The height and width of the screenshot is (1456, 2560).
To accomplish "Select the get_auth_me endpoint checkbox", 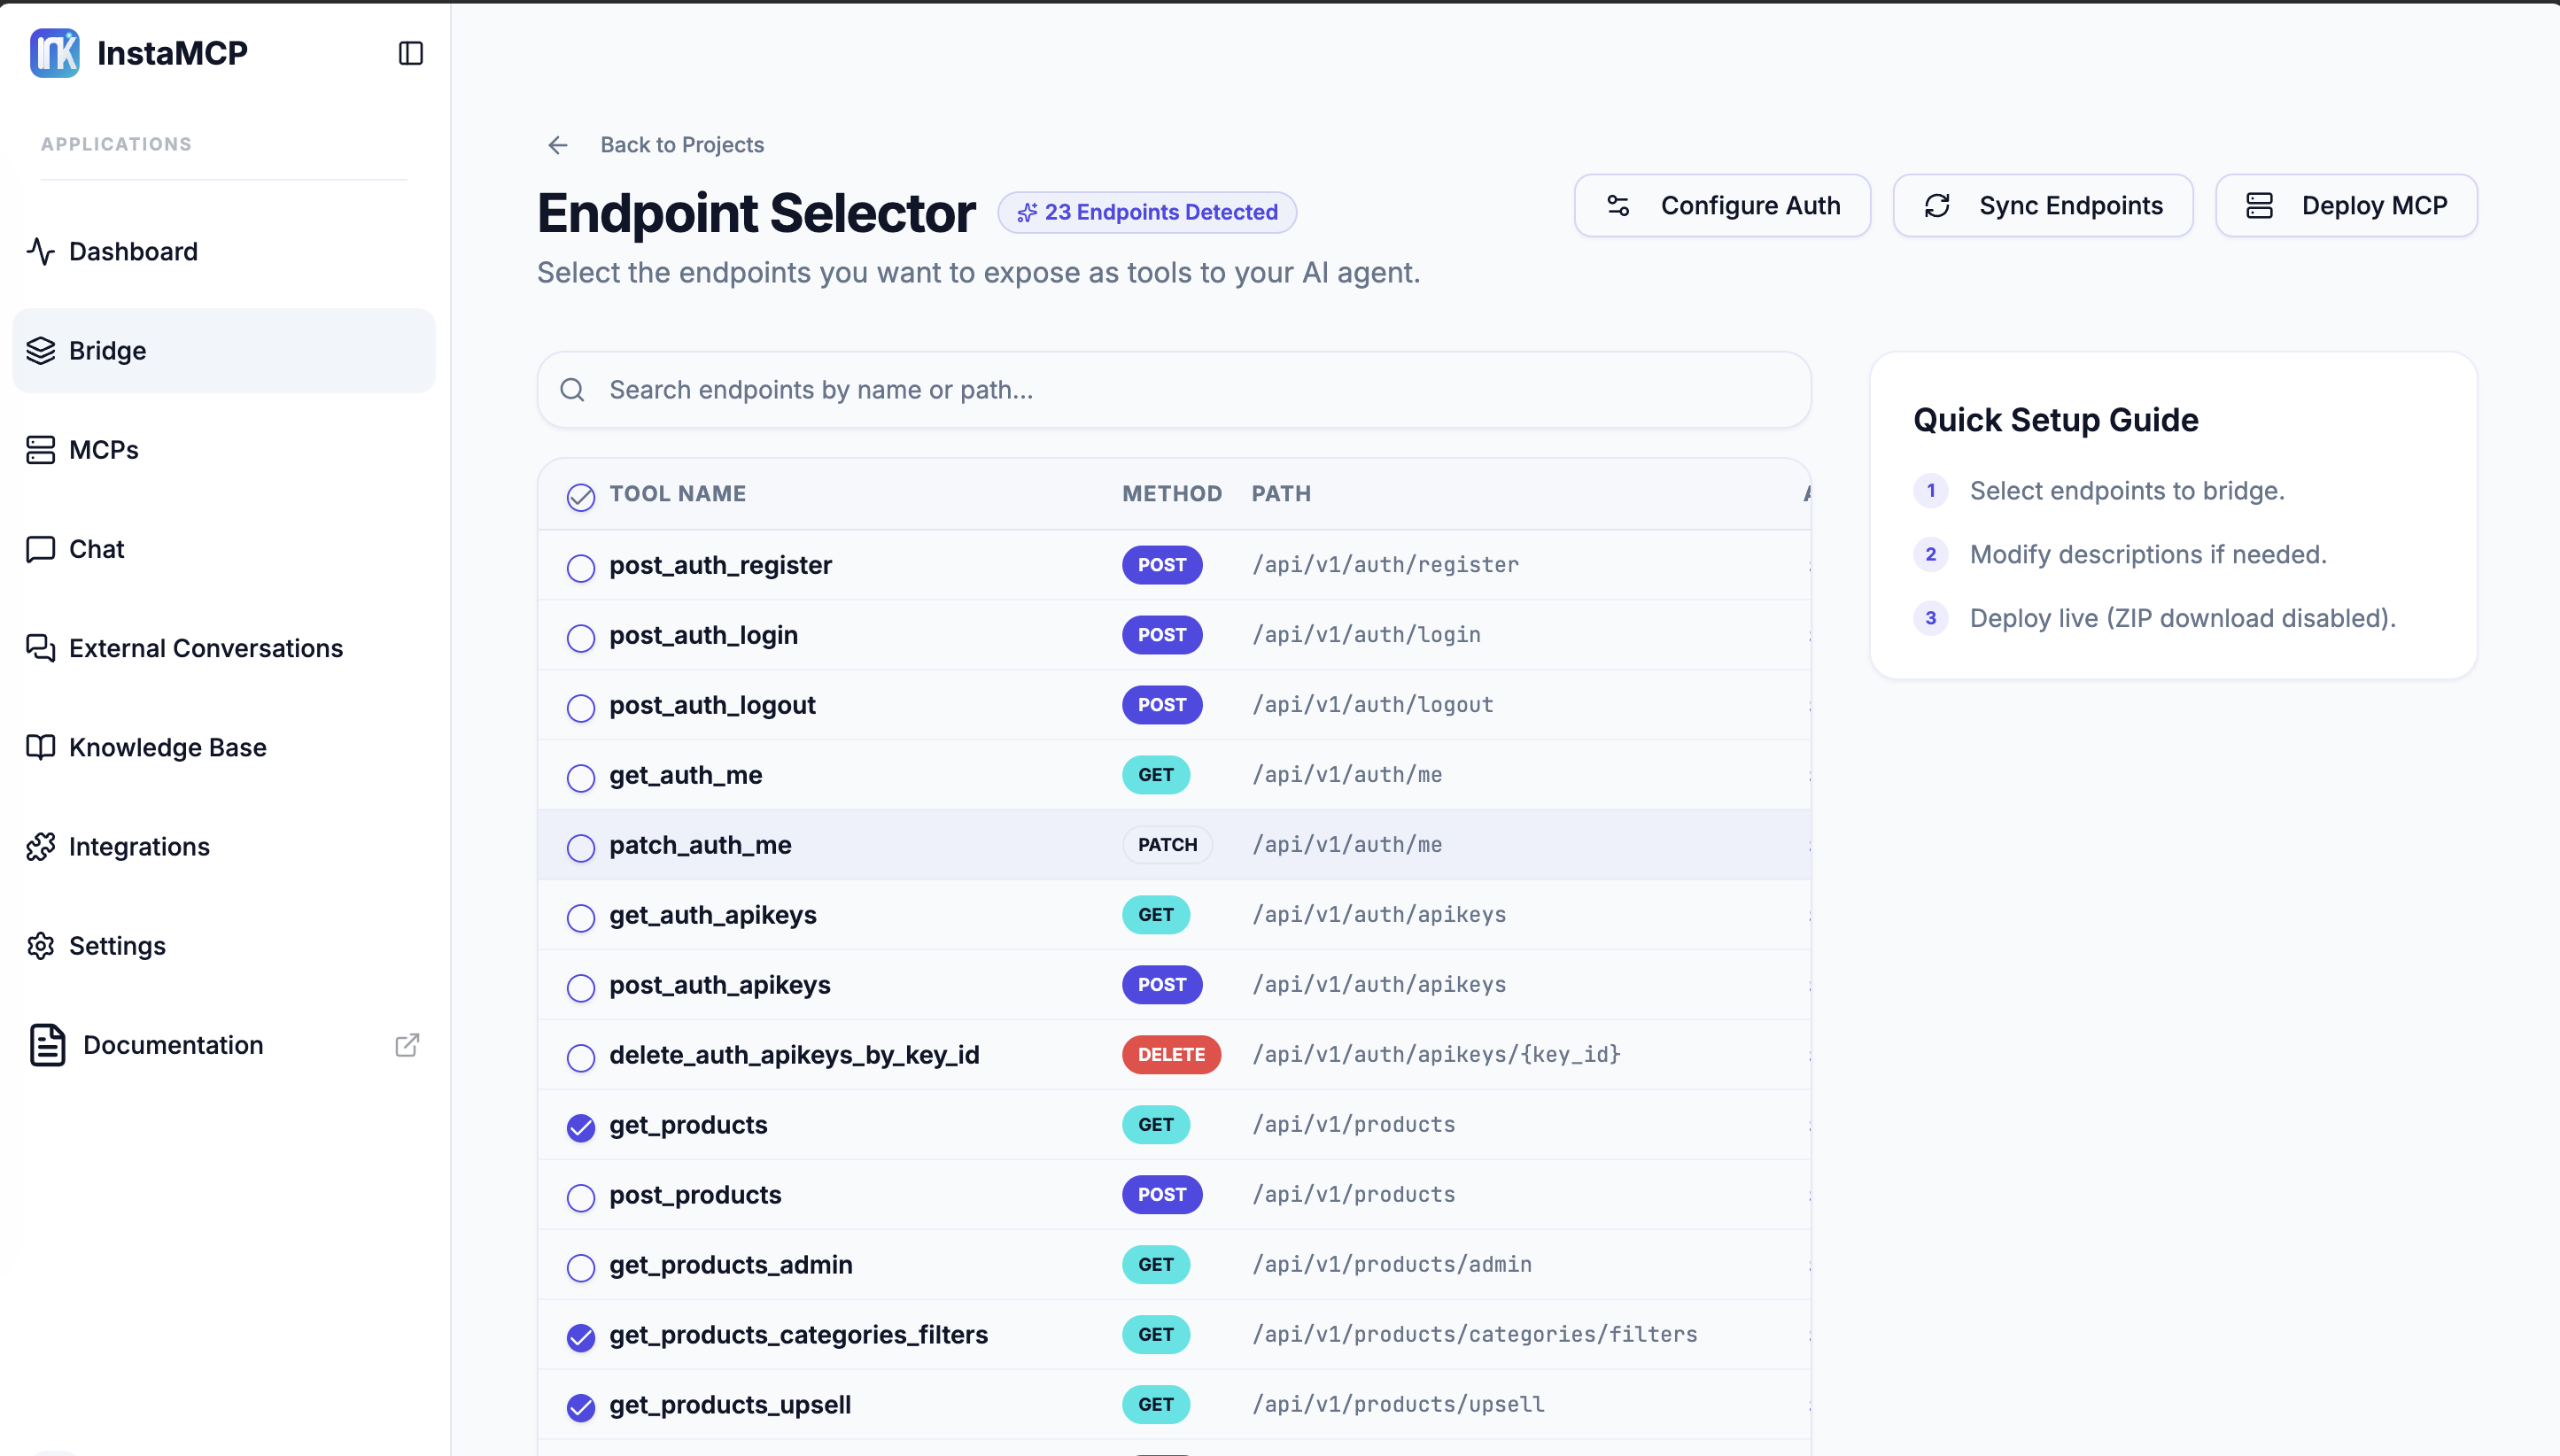I will [x=581, y=778].
